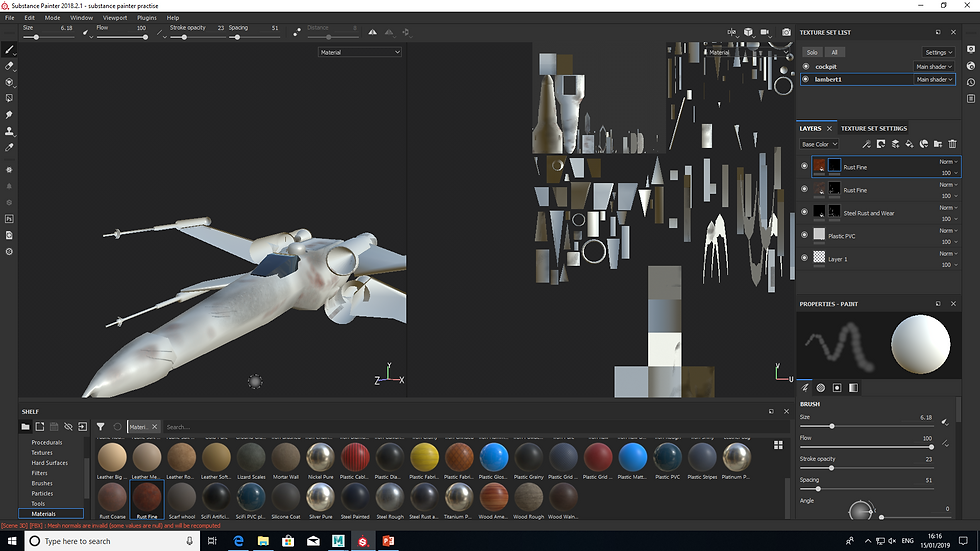The width and height of the screenshot is (980, 551).
Task: Toggle shelf hidden-items eye icon
Action: pos(68,427)
